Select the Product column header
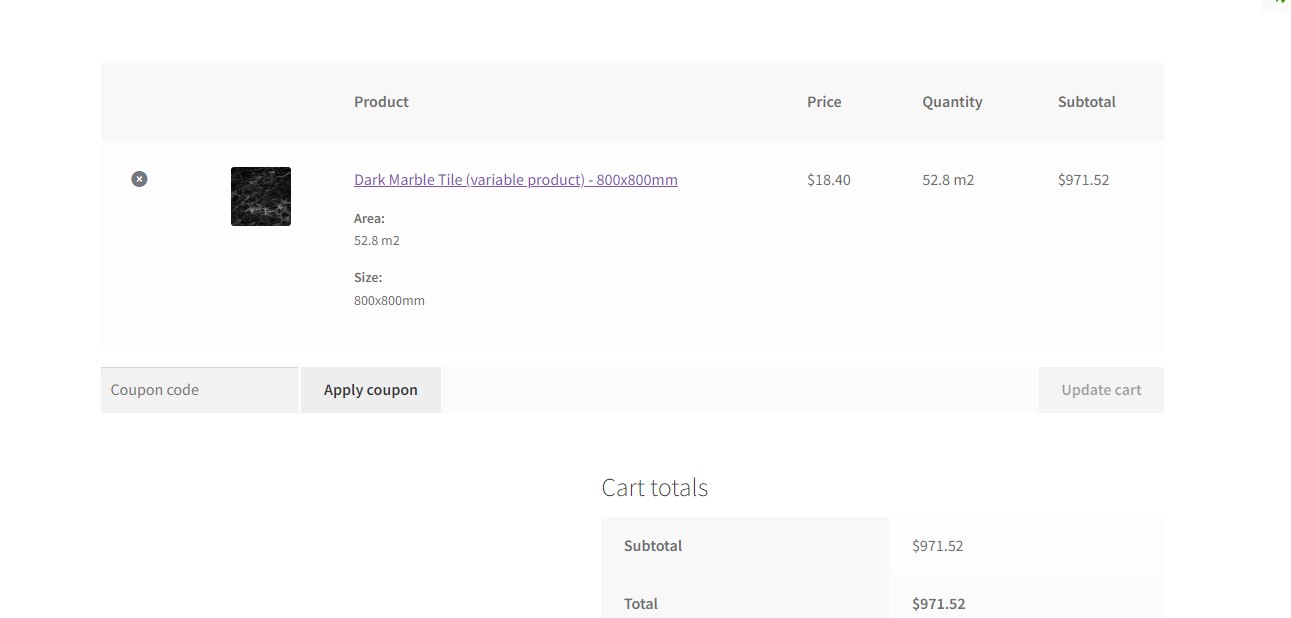This screenshot has width=1291, height=618. [x=381, y=101]
